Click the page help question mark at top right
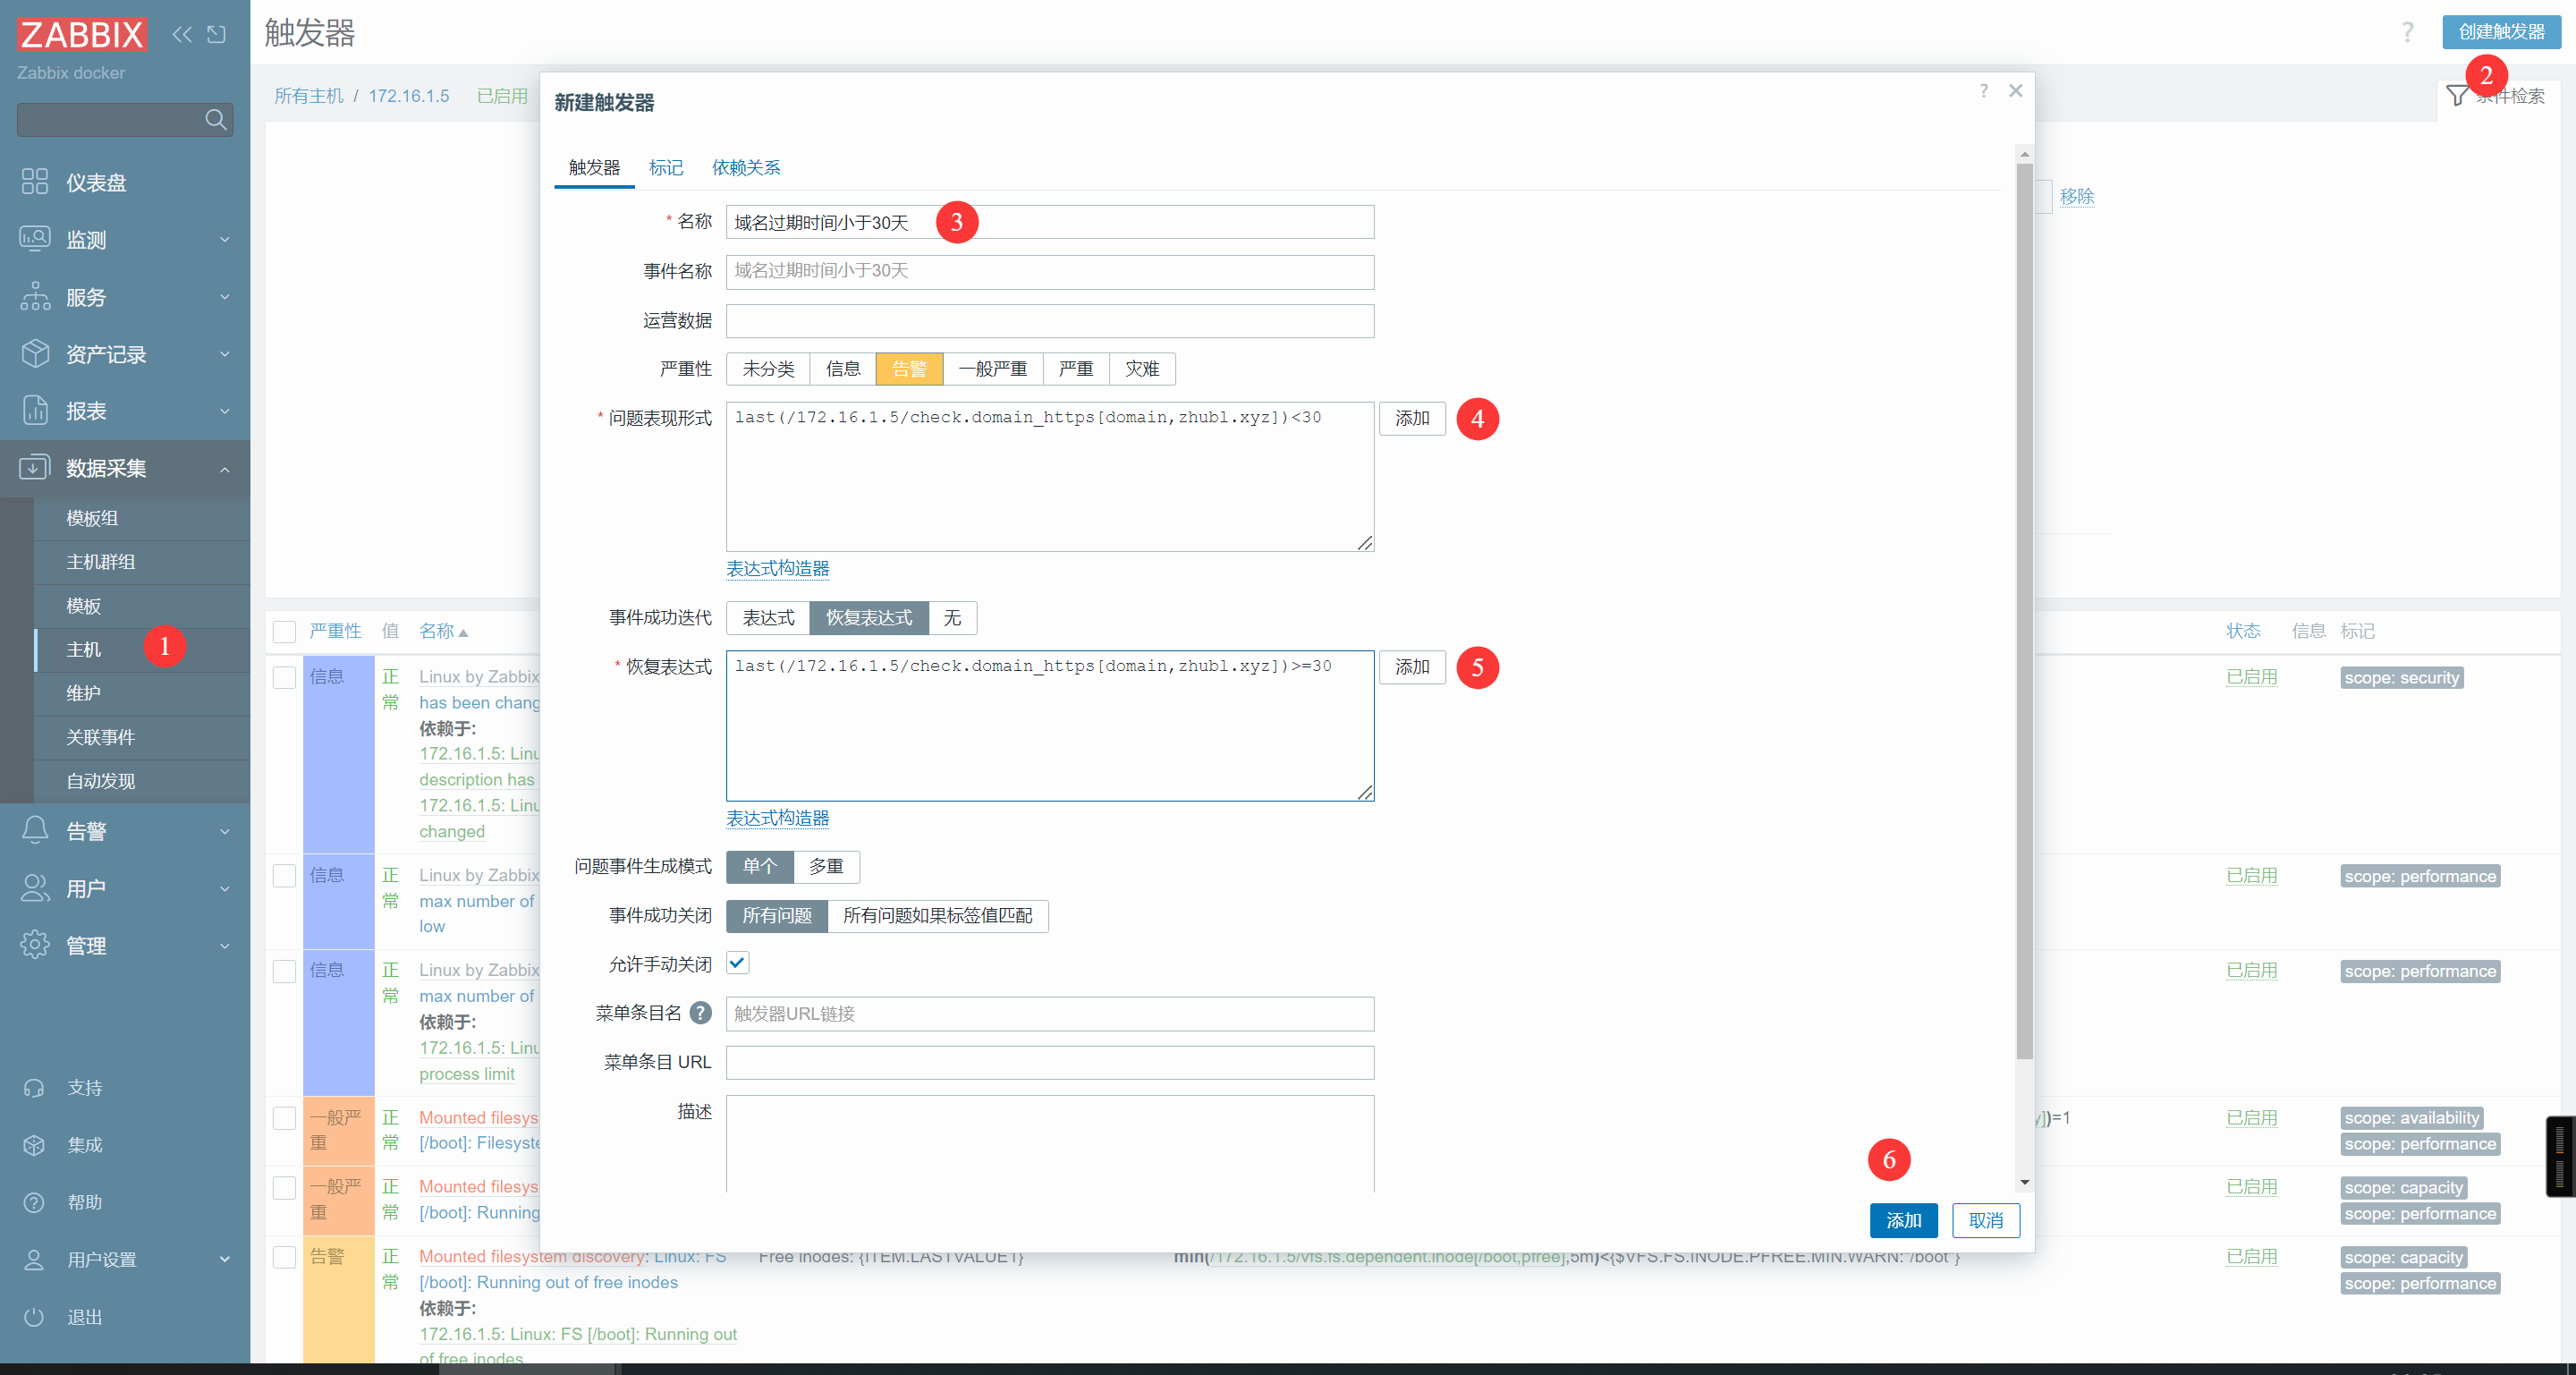Image resolution: width=2576 pixels, height=1375 pixels. [x=2408, y=32]
